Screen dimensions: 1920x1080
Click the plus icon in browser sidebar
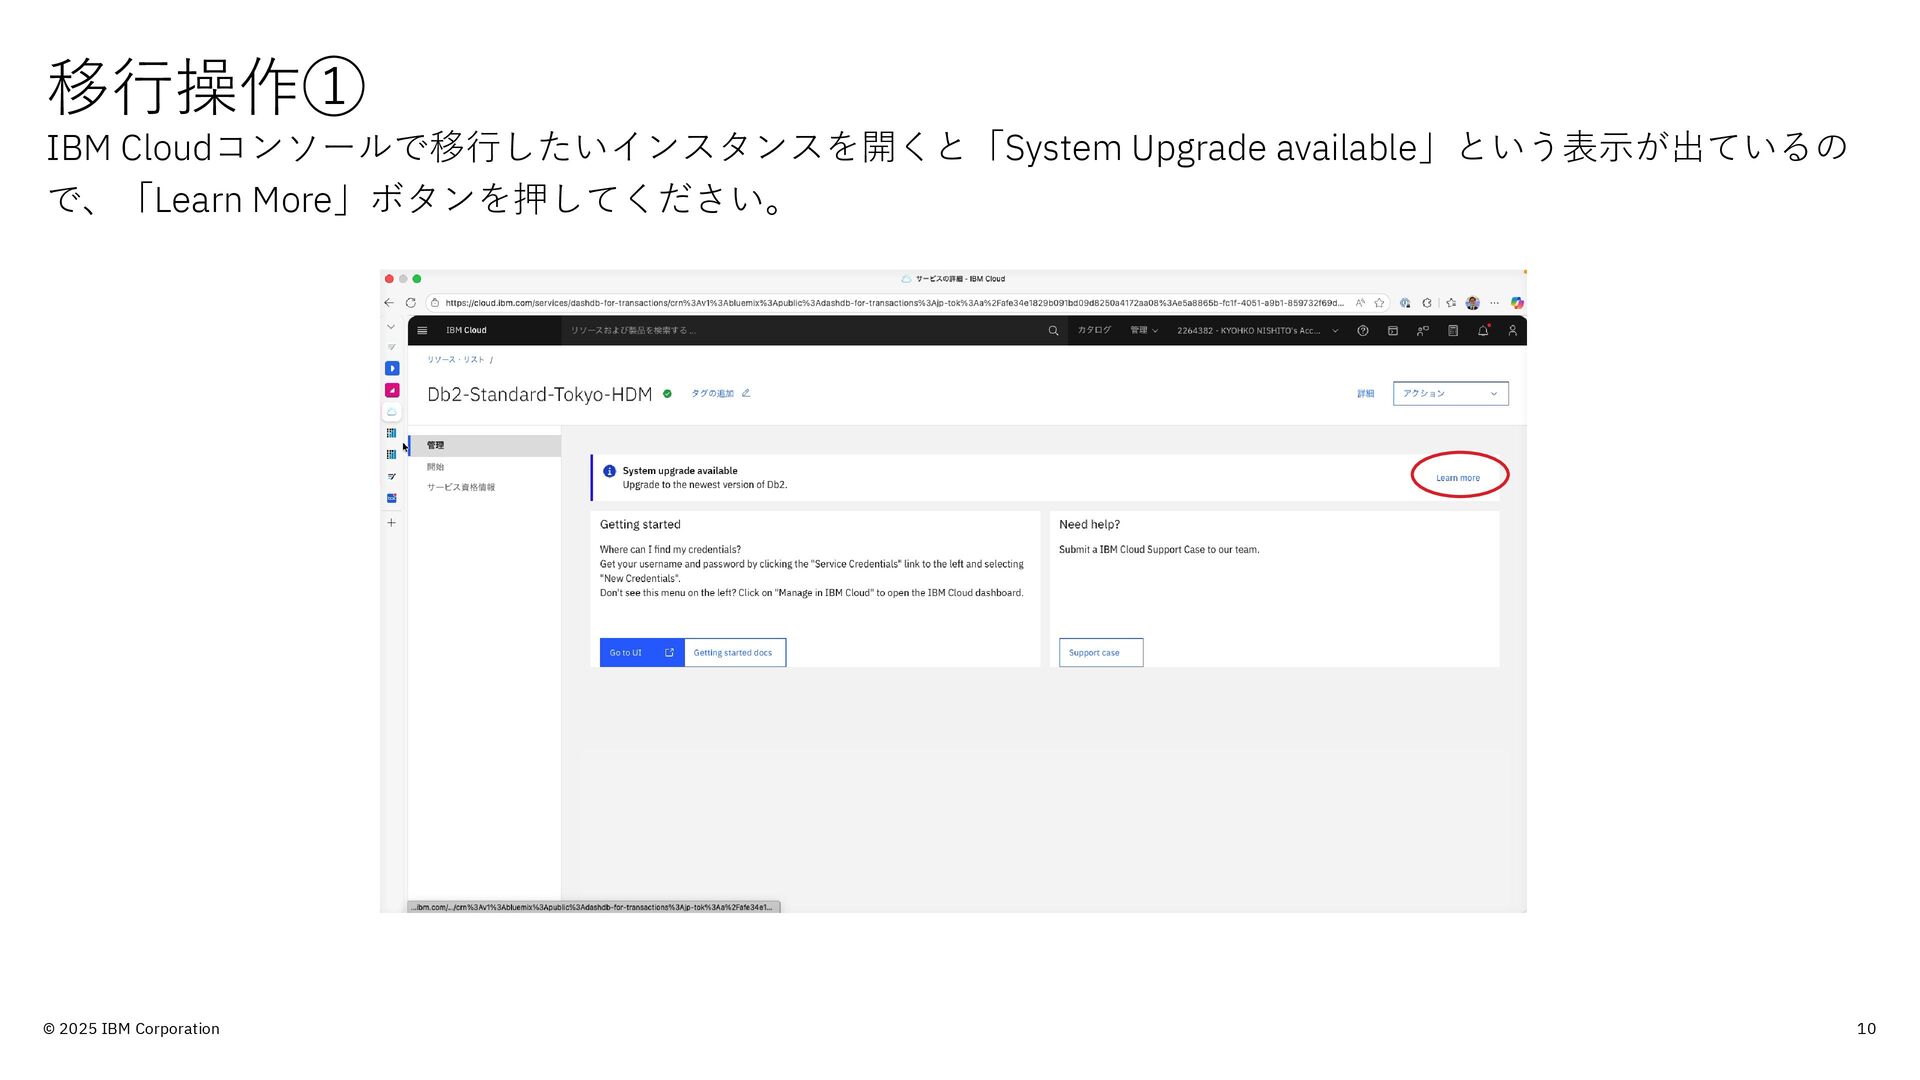coord(391,522)
